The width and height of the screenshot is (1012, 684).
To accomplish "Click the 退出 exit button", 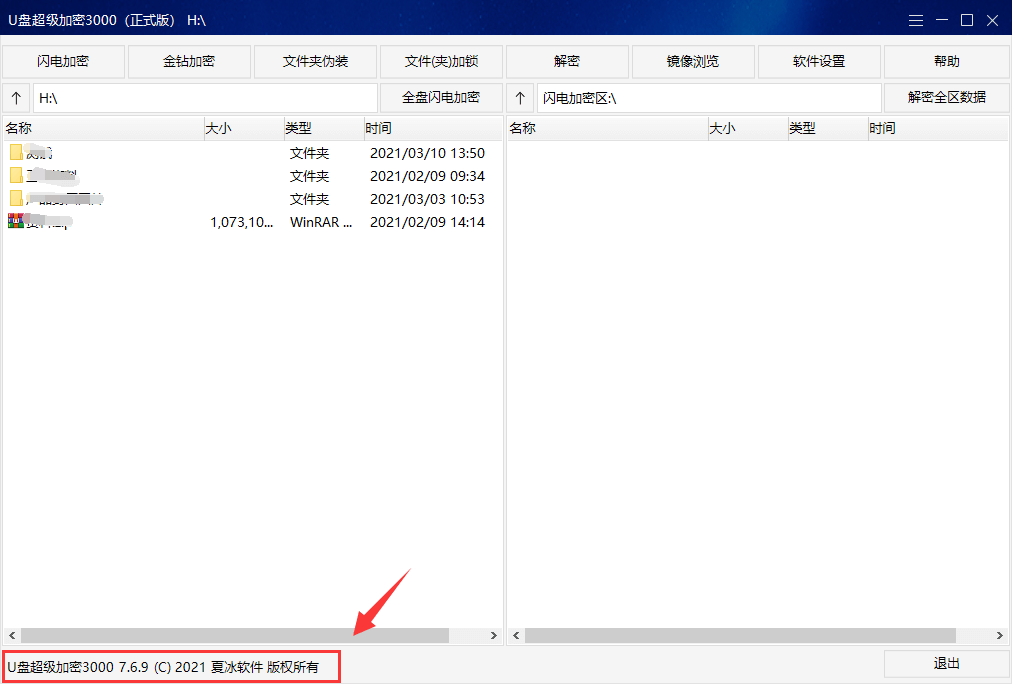I will click(x=944, y=663).
